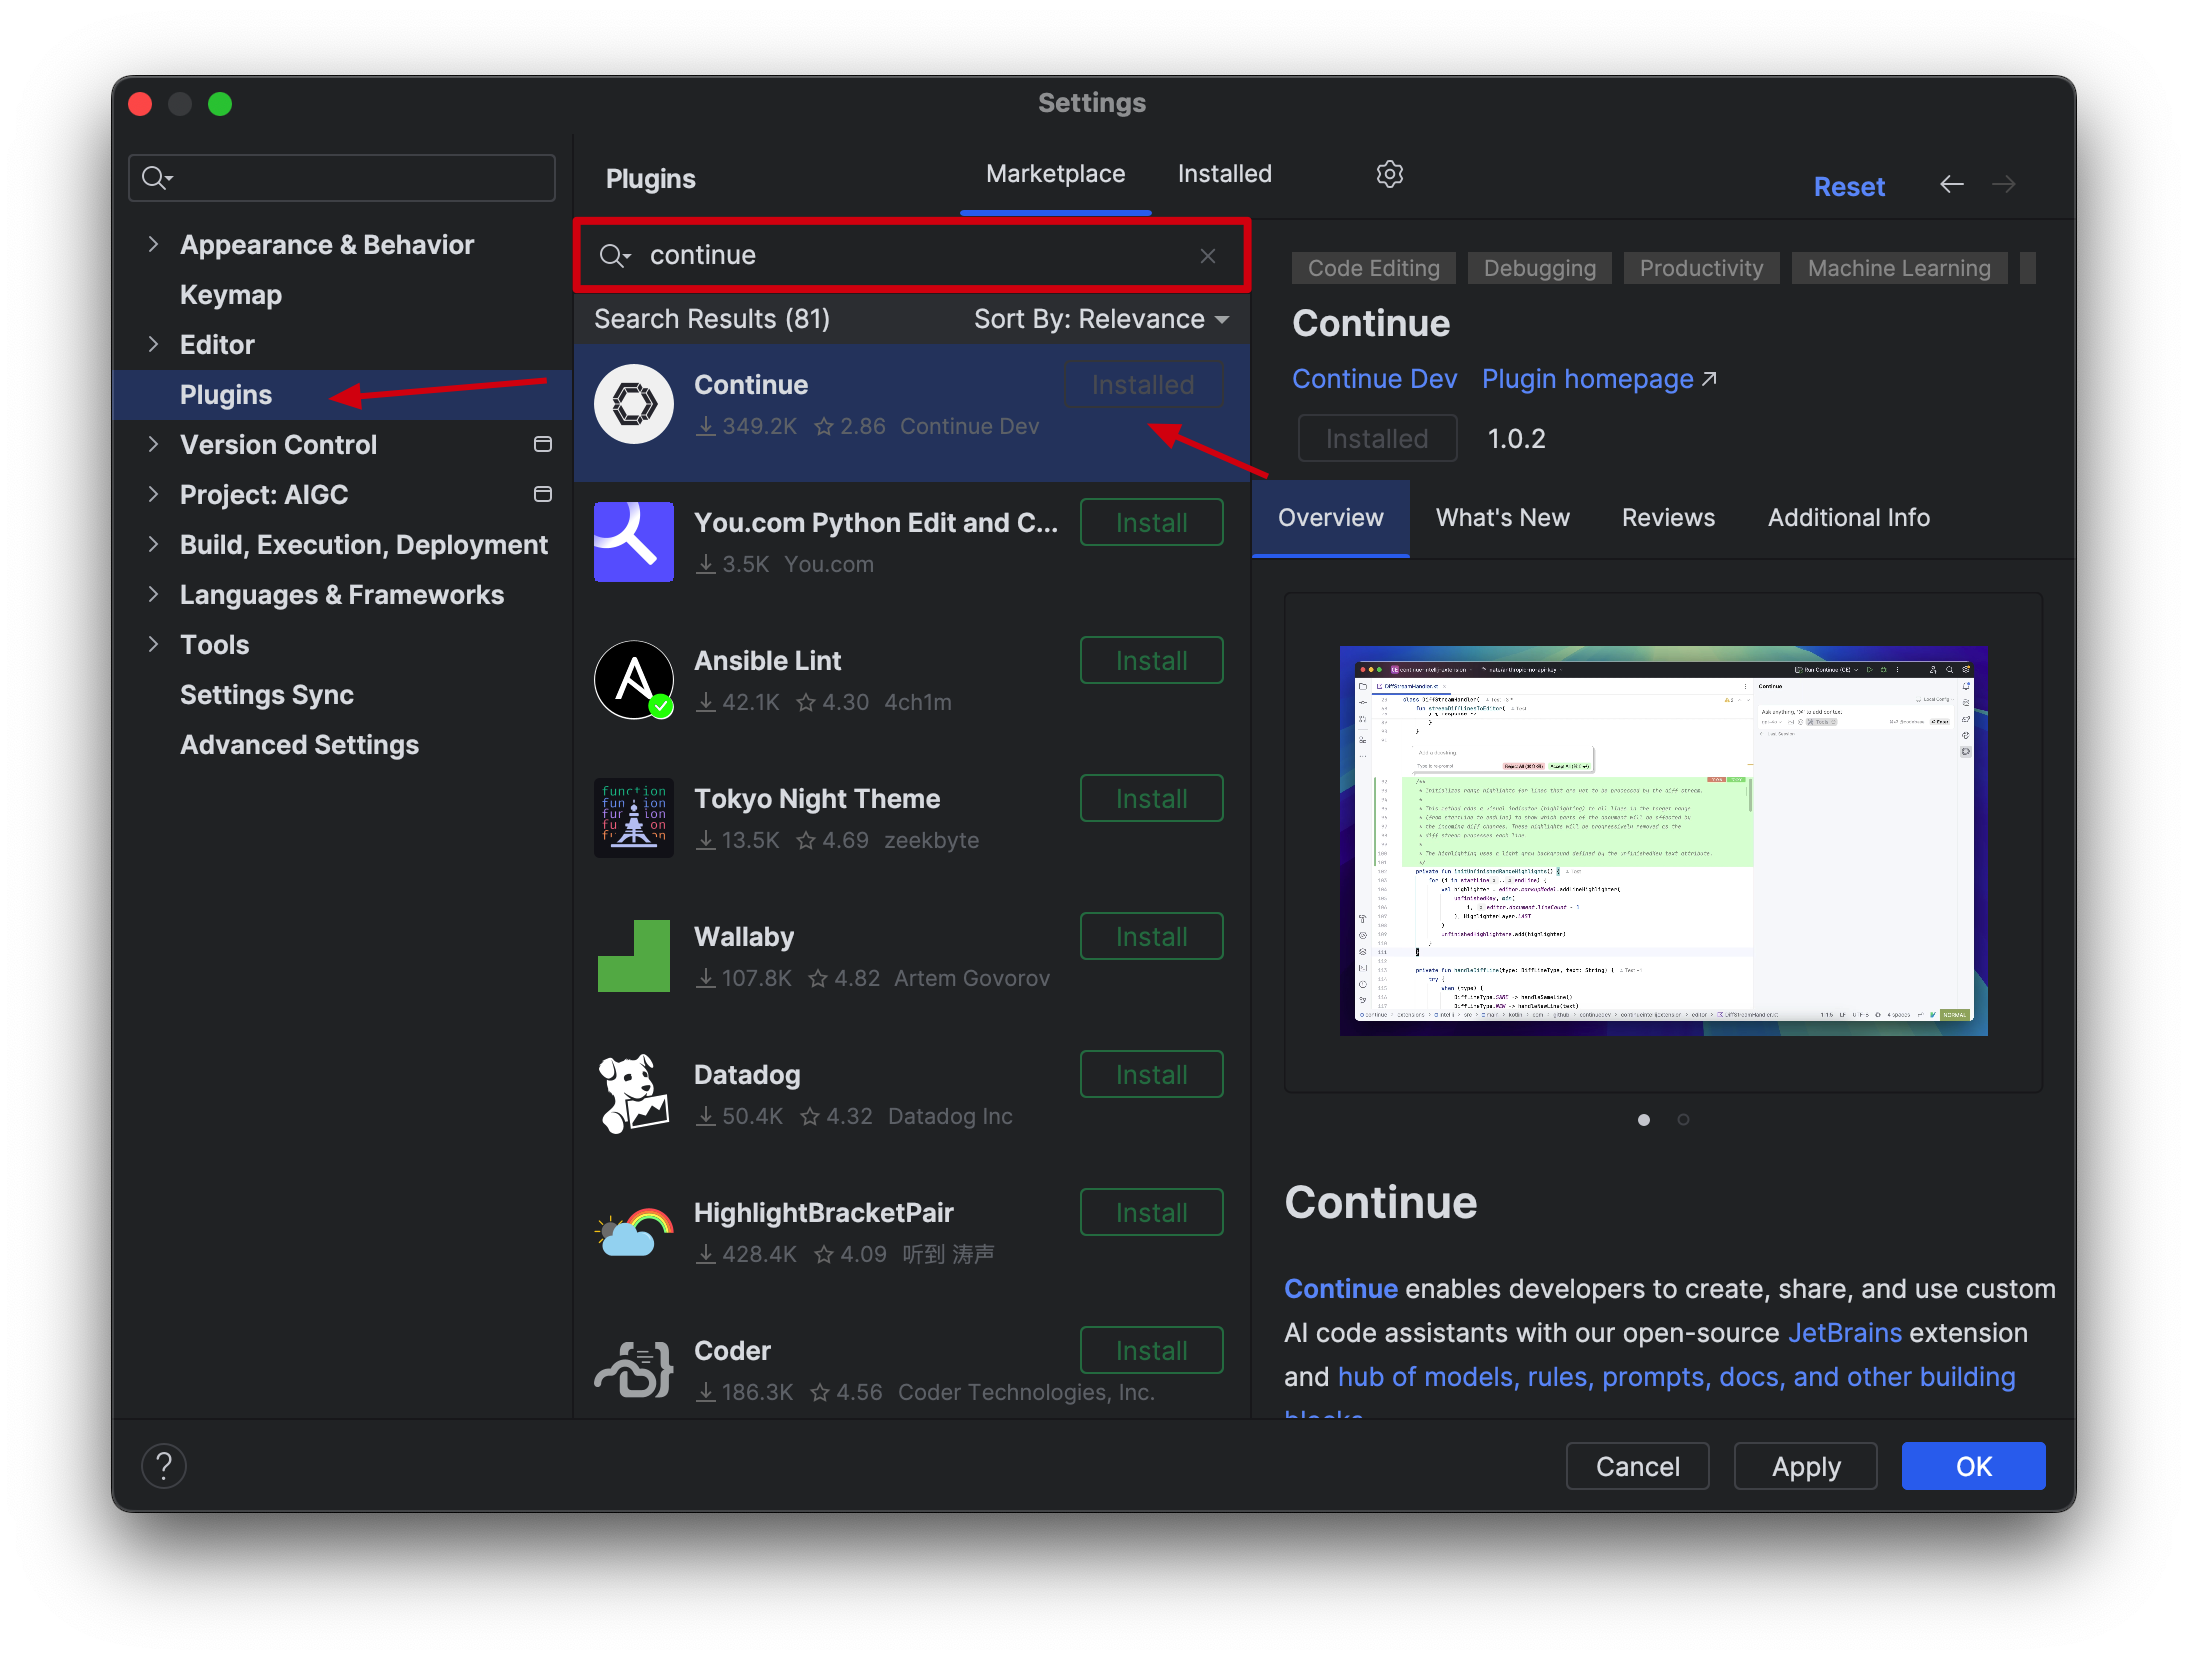Expand the Editor settings node
The image size is (2188, 1660).
pos(153,344)
